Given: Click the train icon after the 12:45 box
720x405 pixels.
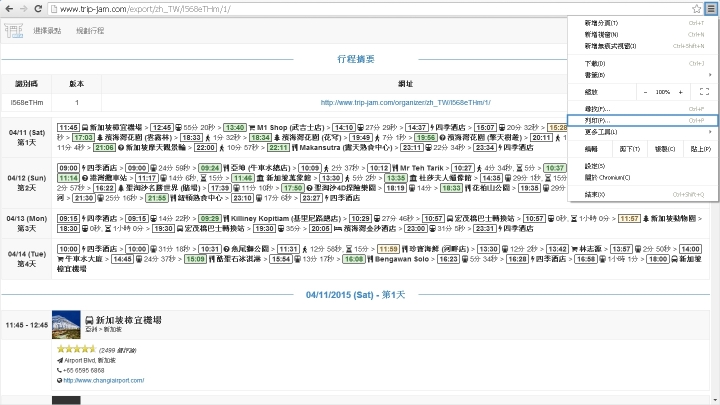Looking at the screenshot, I should [x=179, y=128].
